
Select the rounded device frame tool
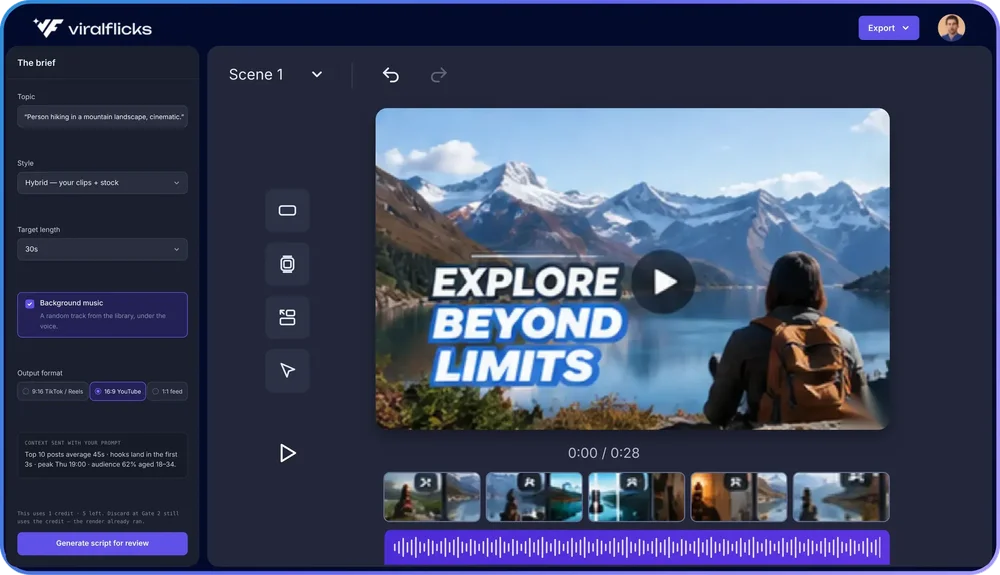point(288,264)
